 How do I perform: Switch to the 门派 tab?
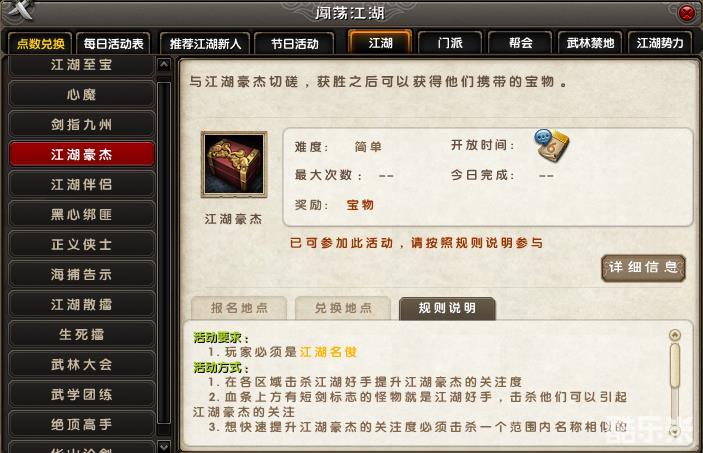(450, 43)
